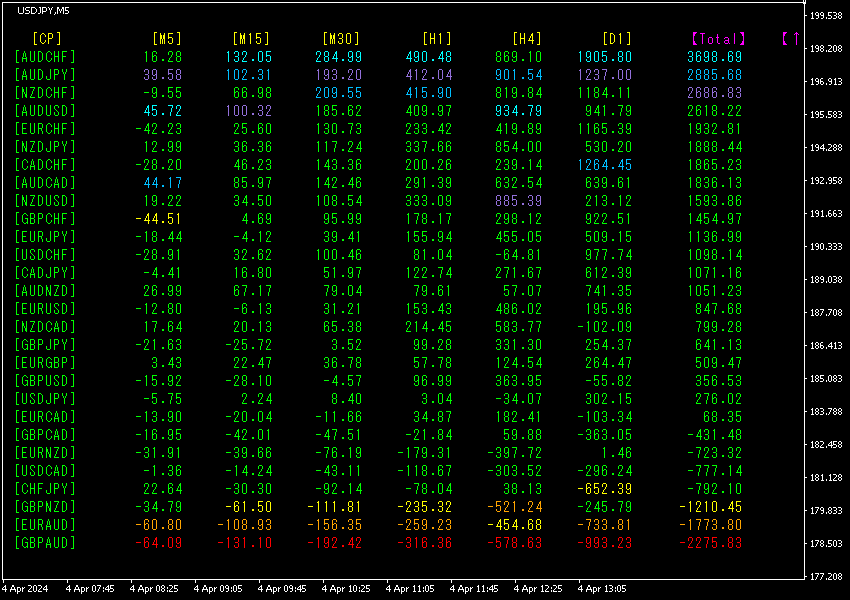The image size is (850, 600).
Task: Click the CHFJPY D1 value -652.39
Action: coord(605,489)
